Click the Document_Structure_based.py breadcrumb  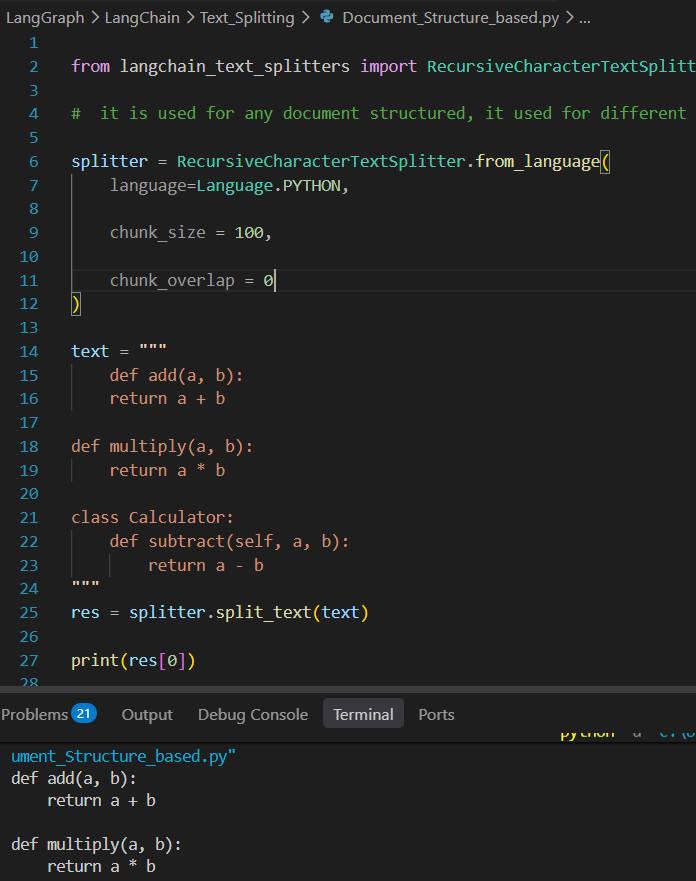(x=451, y=18)
